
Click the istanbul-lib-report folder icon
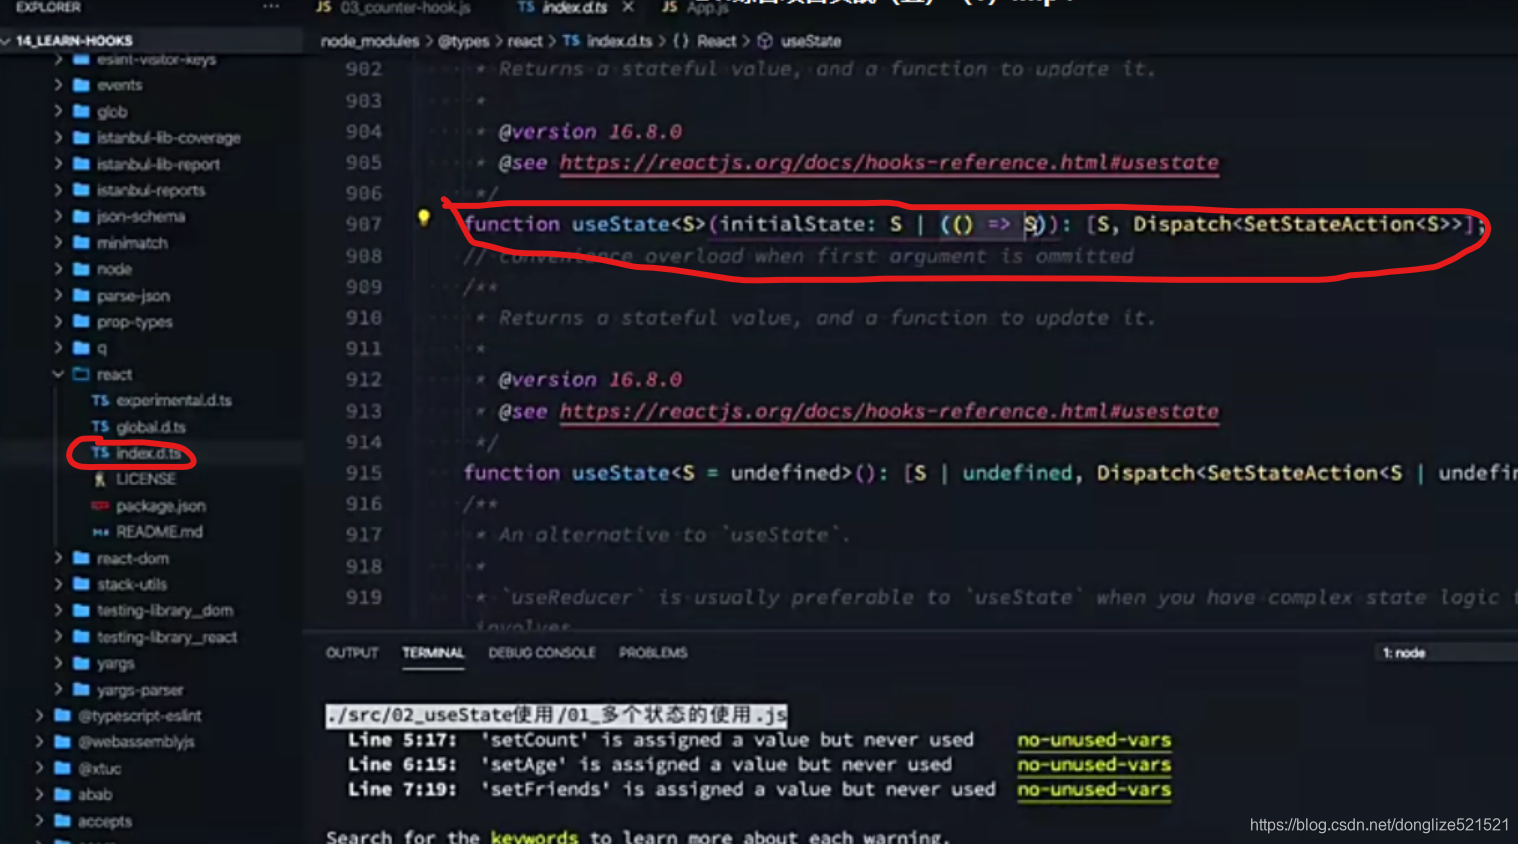click(x=81, y=164)
